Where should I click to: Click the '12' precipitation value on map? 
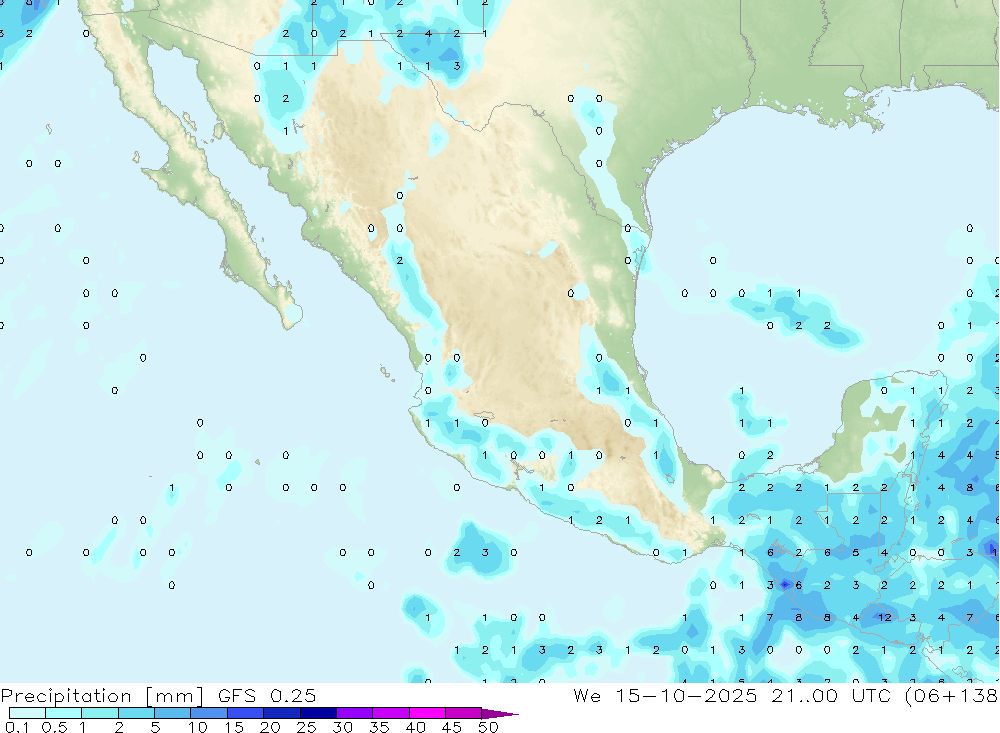coord(885,618)
